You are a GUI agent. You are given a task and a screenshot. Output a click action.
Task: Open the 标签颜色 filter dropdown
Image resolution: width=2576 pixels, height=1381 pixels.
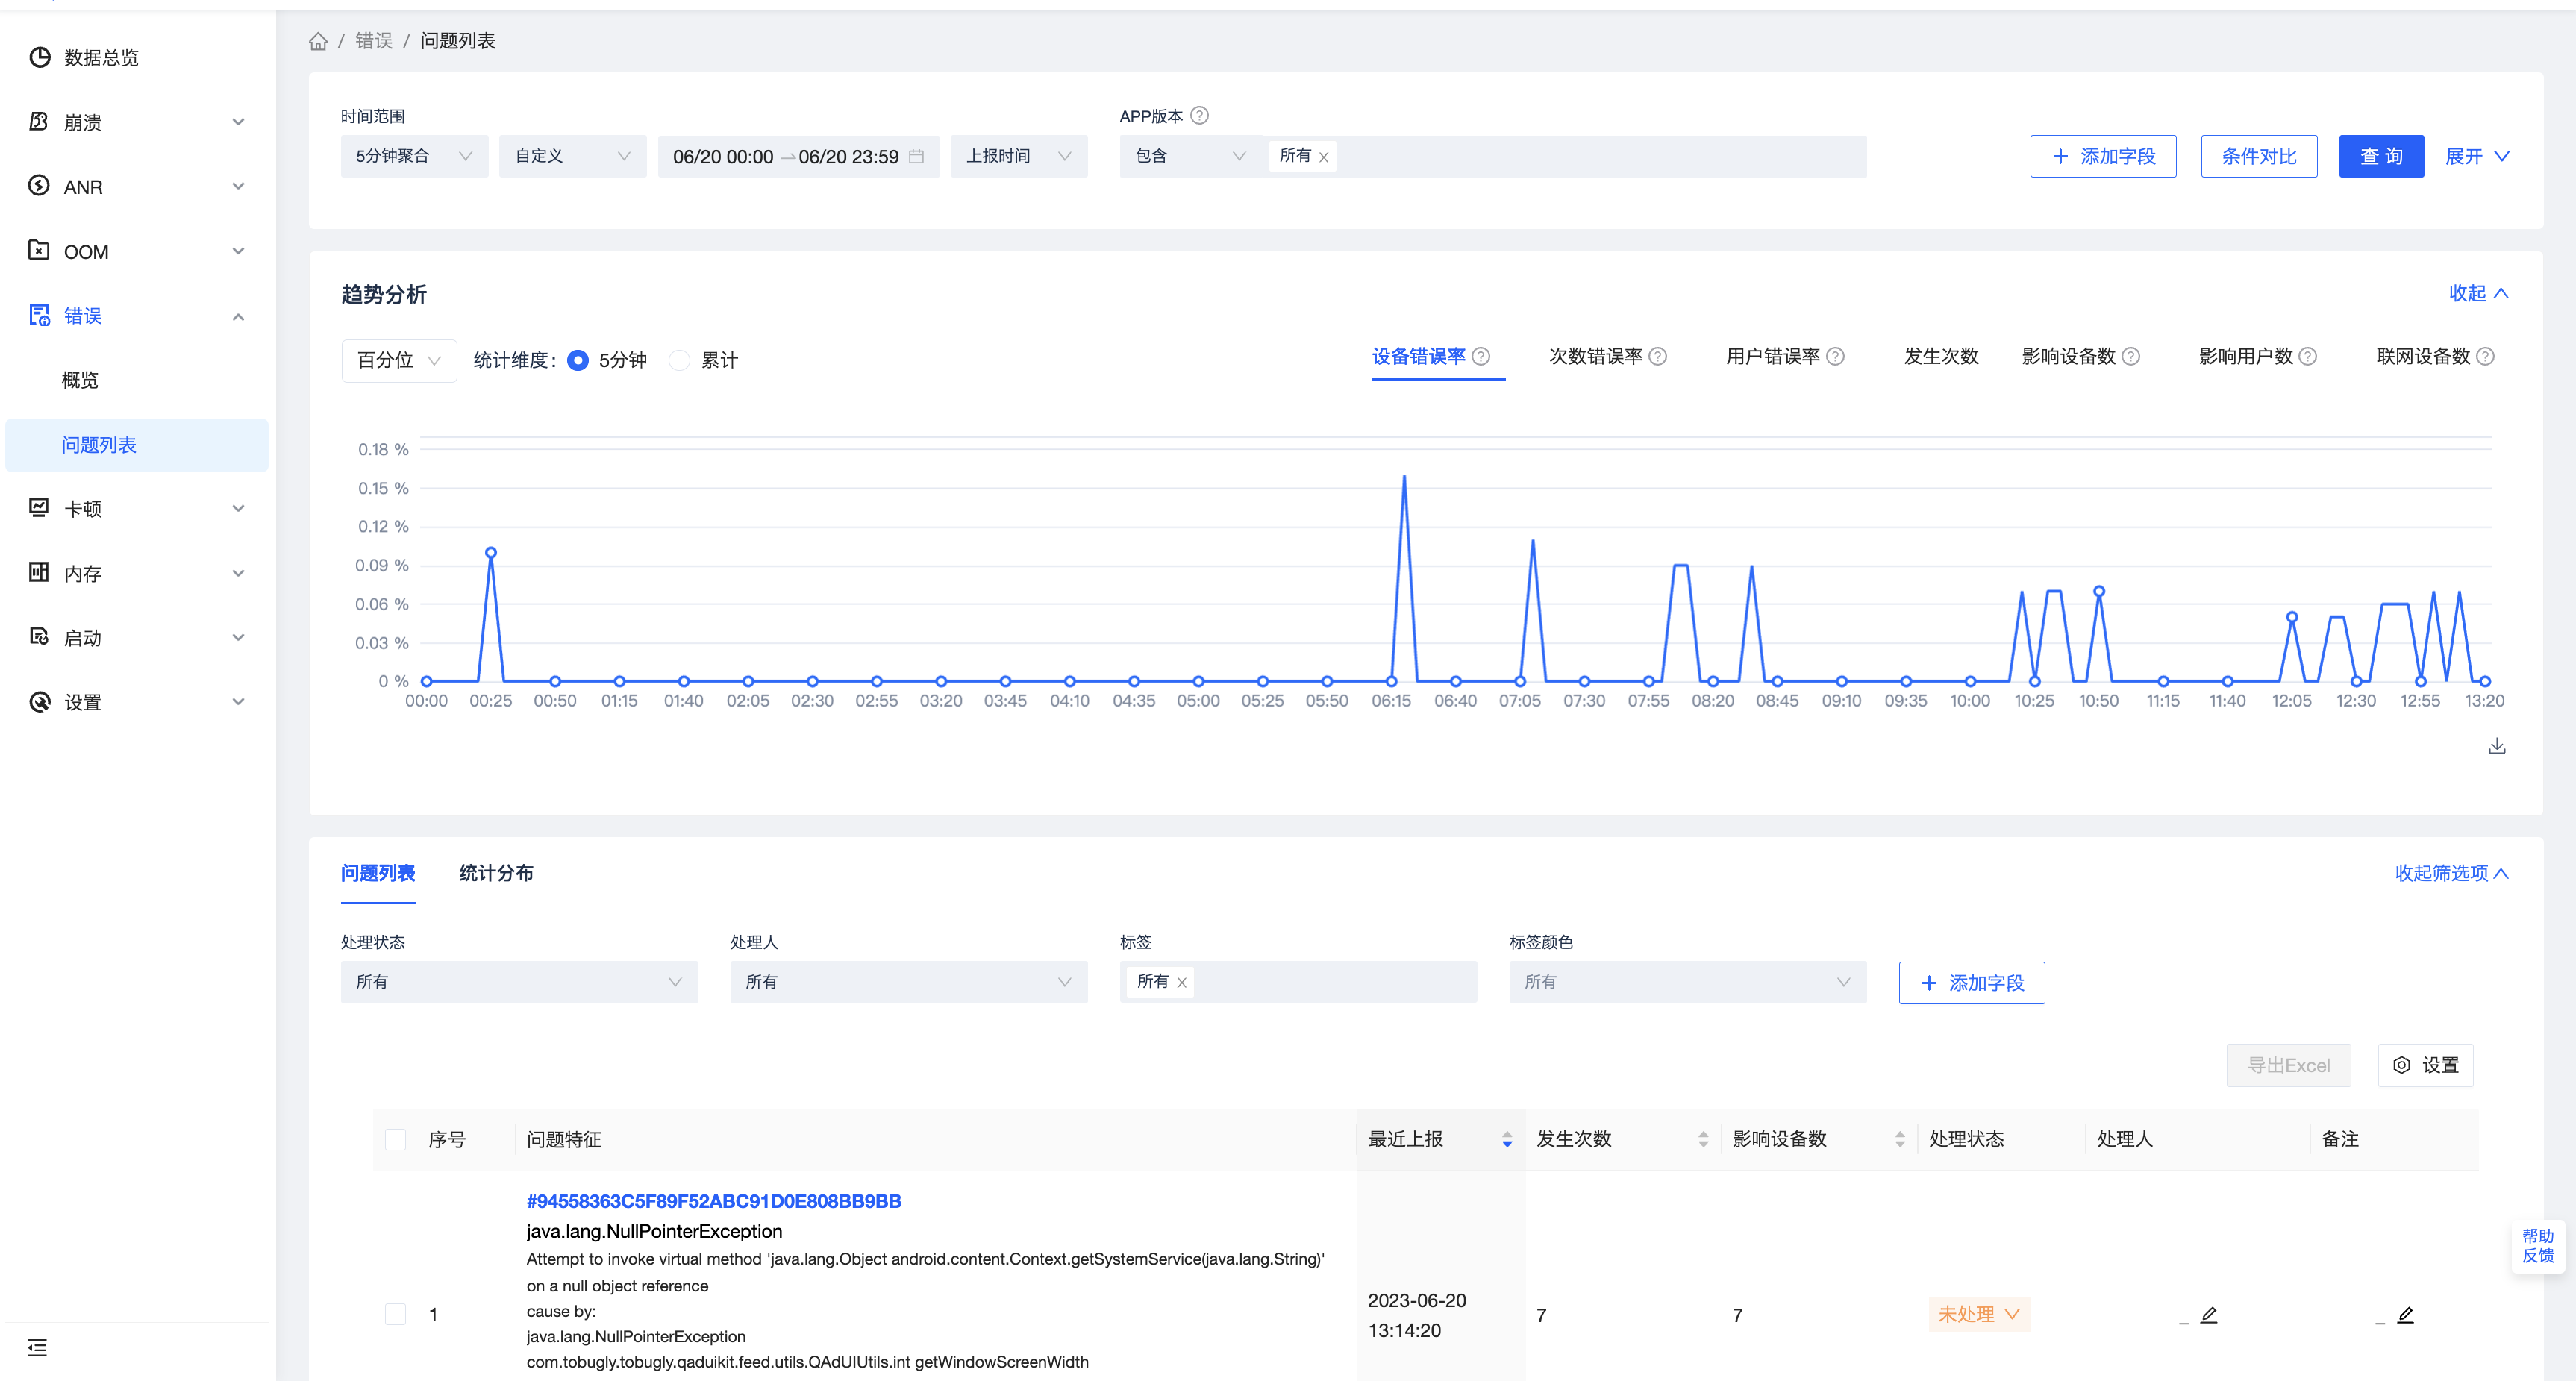click(x=1687, y=982)
